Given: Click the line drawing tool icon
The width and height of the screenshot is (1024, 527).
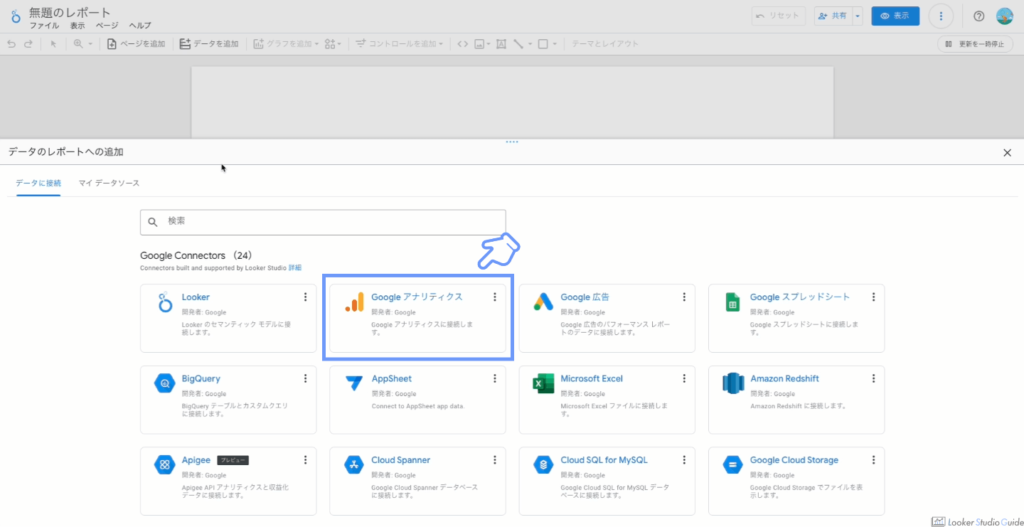Looking at the screenshot, I should 519,44.
